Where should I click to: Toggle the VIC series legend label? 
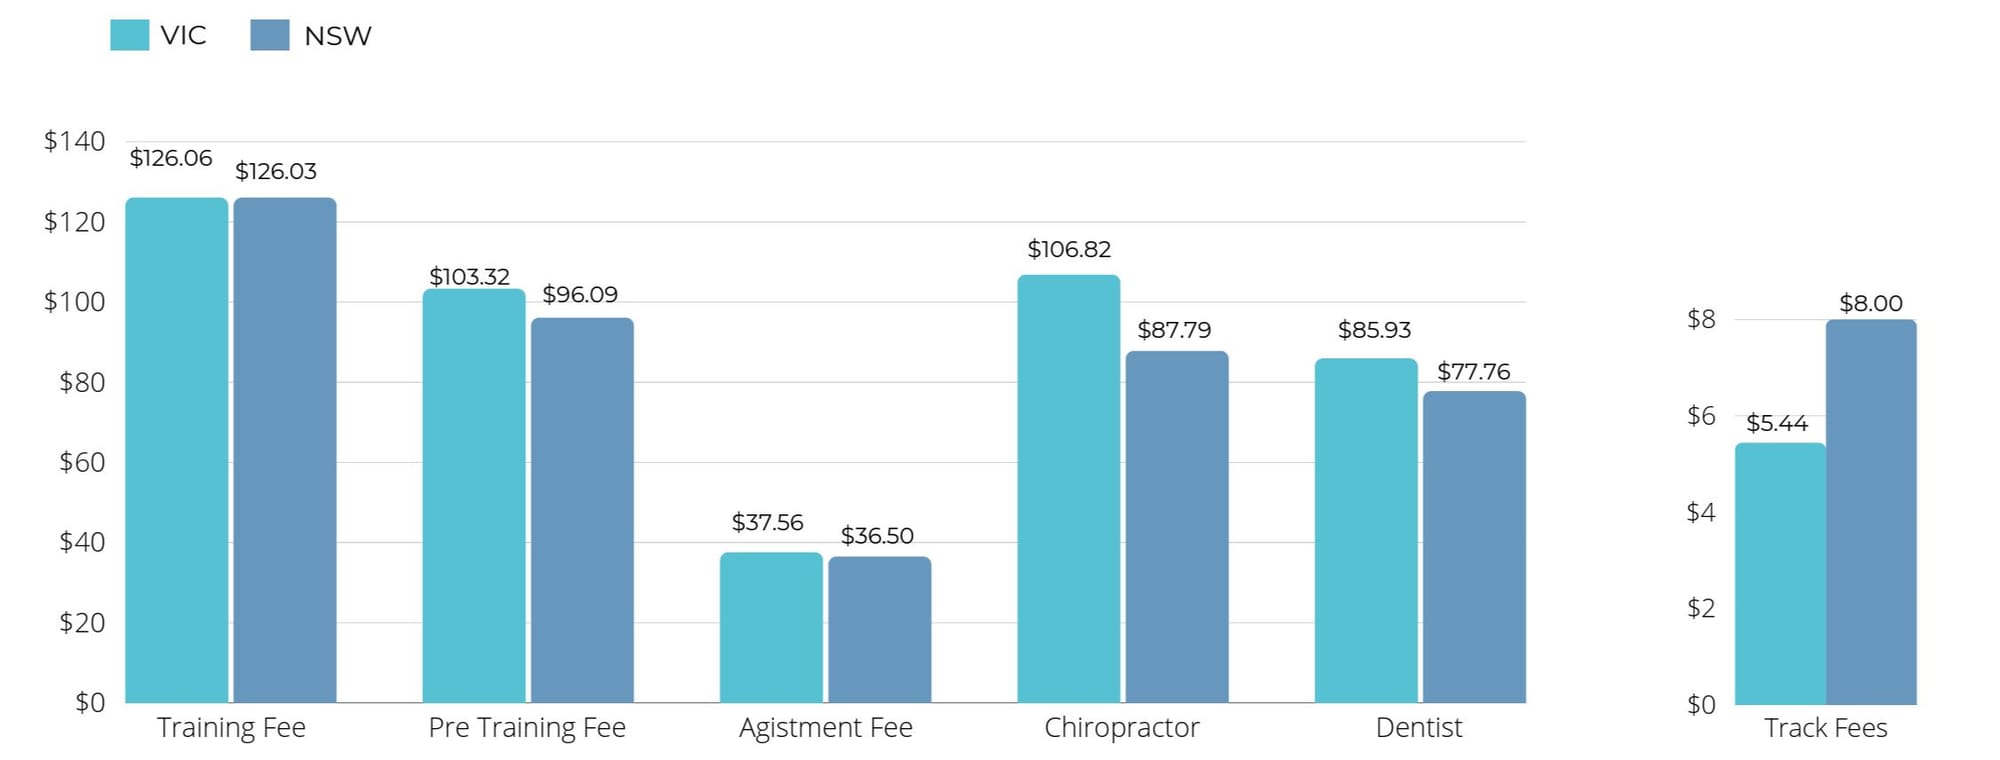point(183,36)
